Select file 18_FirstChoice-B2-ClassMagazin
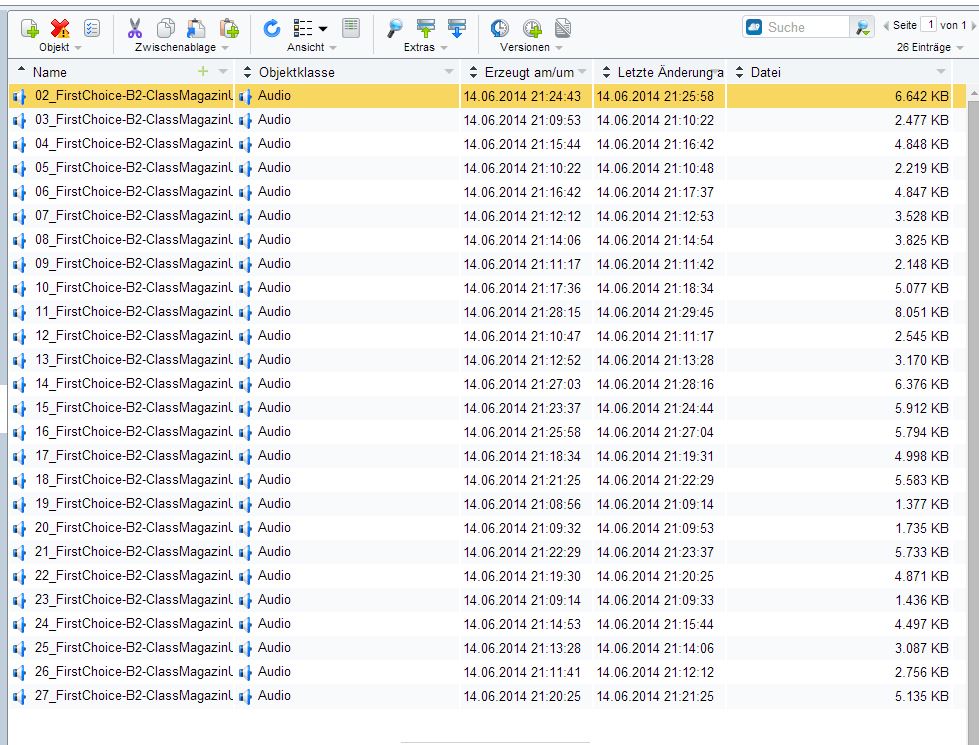Image resolution: width=979 pixels, height=745 pixels. click(134, 480)
